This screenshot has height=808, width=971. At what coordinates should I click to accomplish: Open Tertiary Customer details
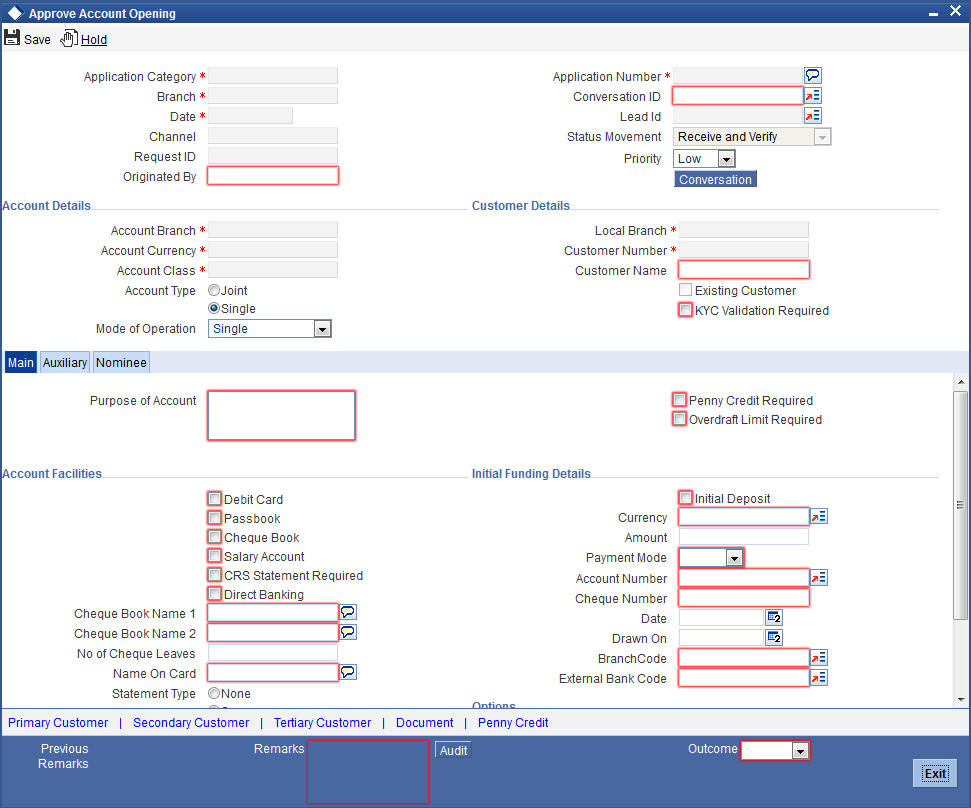tap(323, 723)
